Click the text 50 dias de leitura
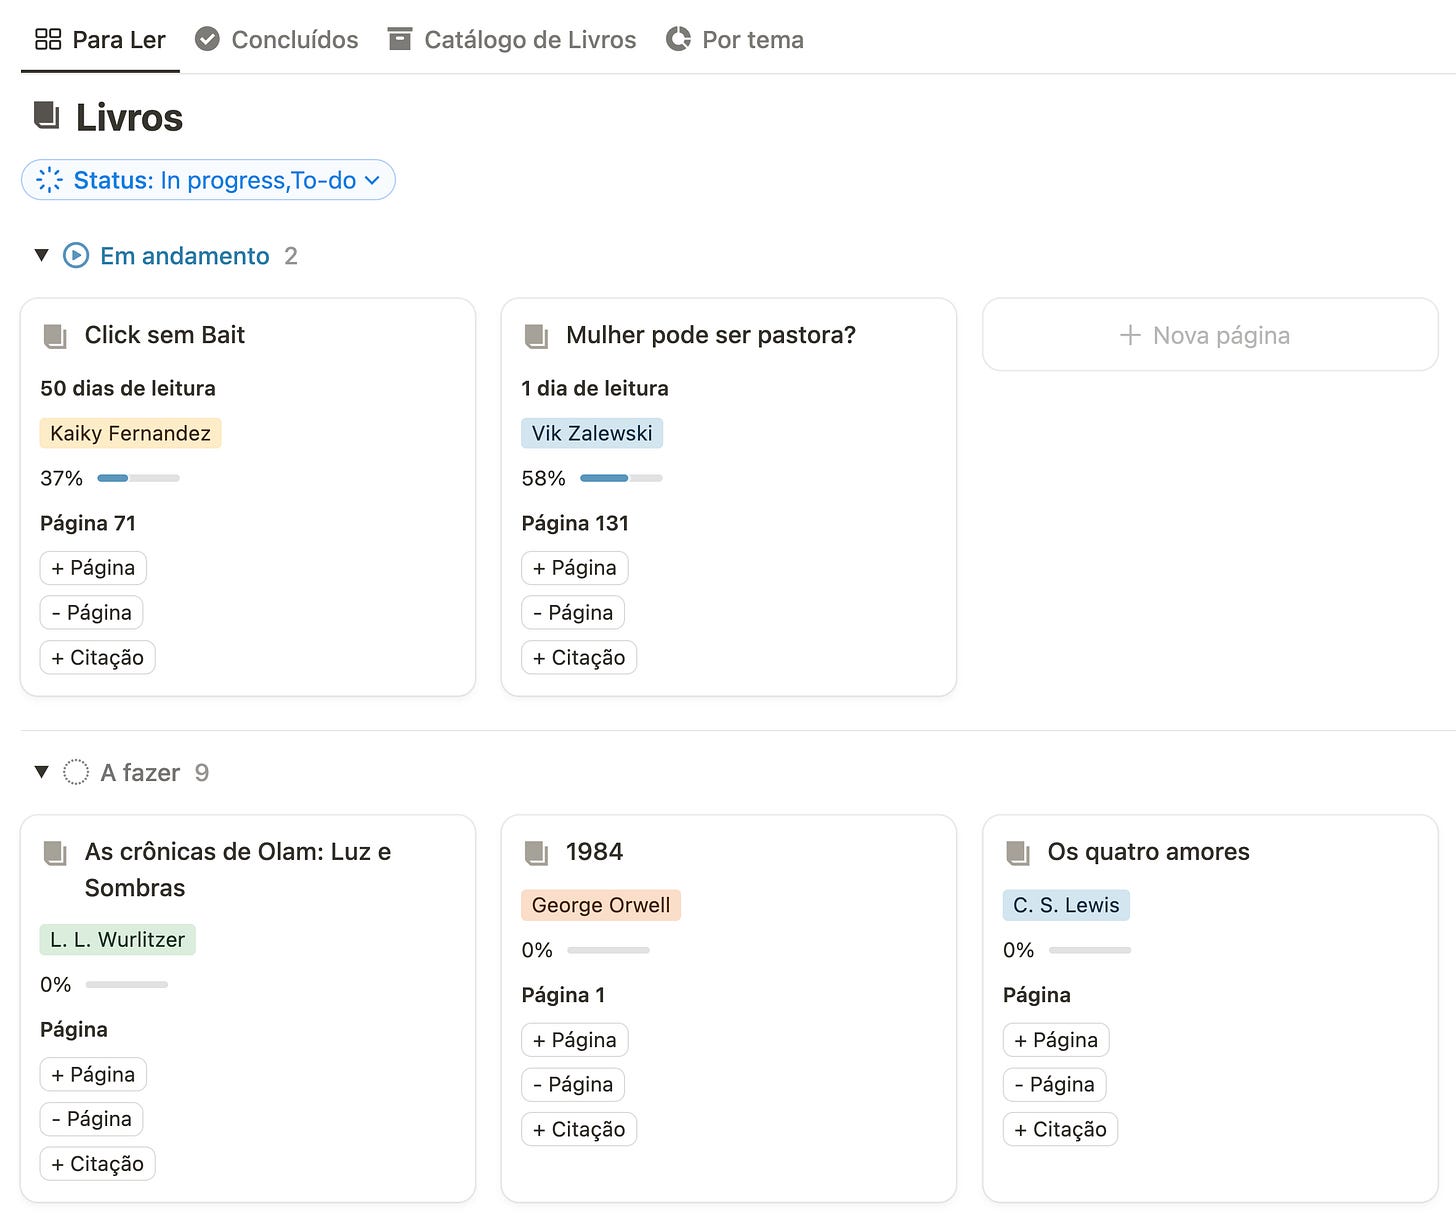This screenshot has height=1221, width=1456. pyautogui.click(x=128, y=388)
